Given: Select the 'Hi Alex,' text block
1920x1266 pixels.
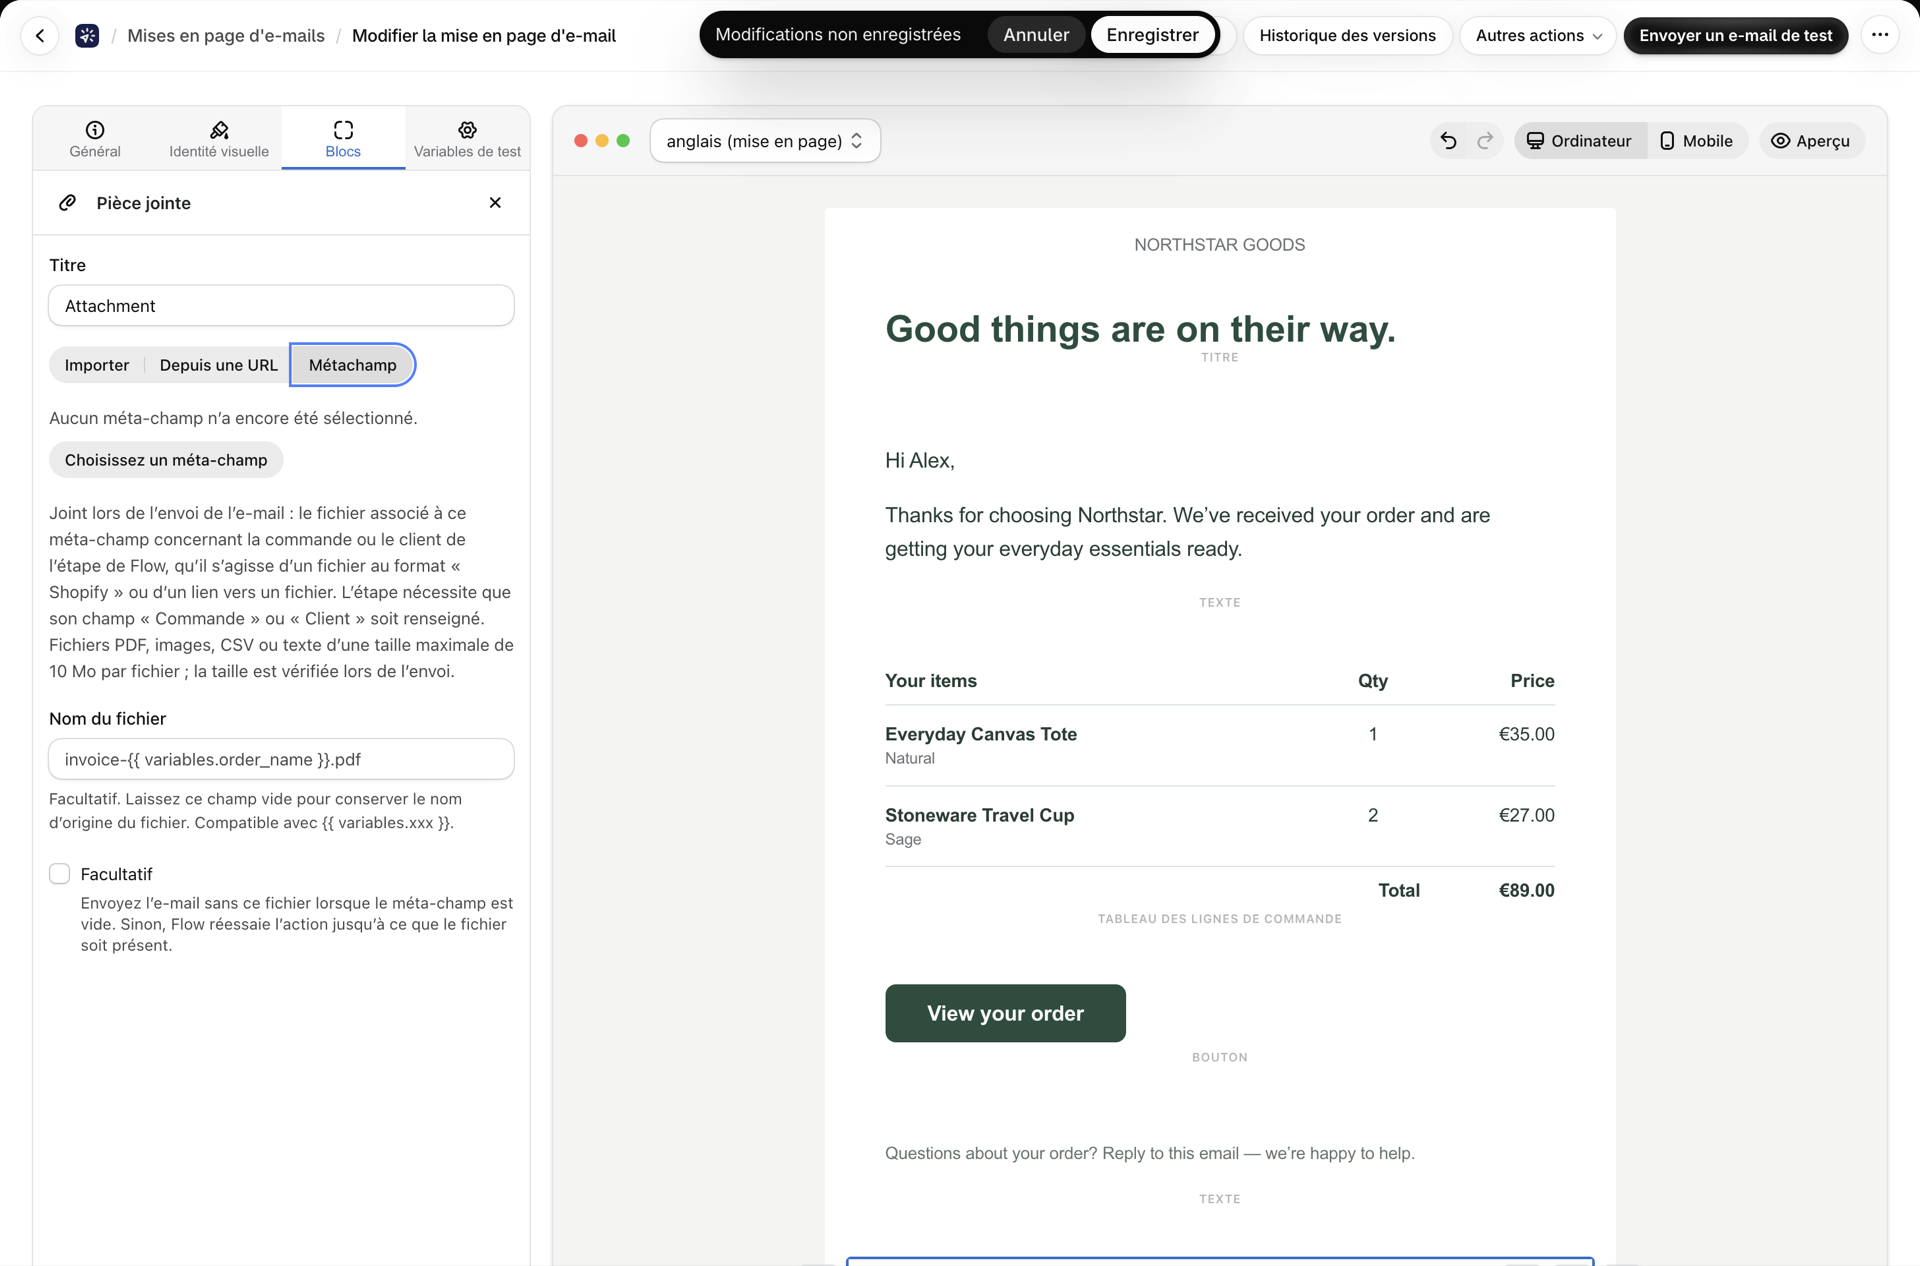Looking at the screenshot, I should (920, 460).
